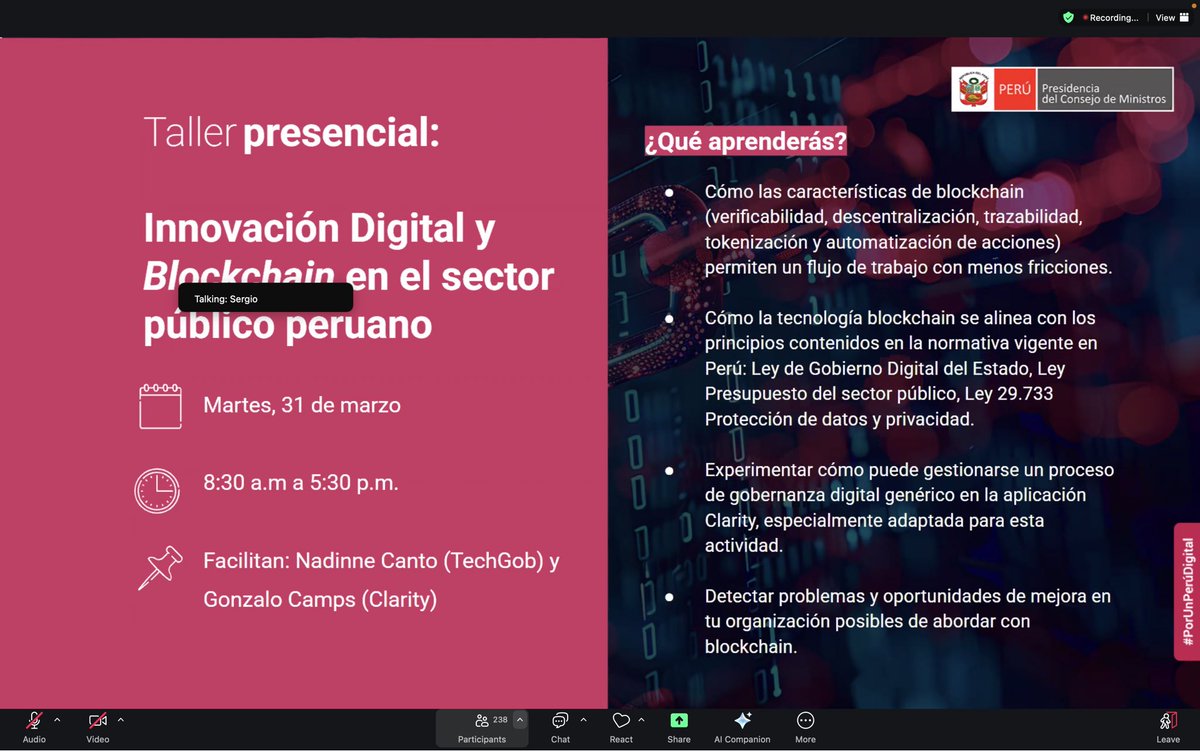Screen dimensions: 1200x751
Task: Click the #PorUnPerúDigital side tag
Action: pyautogui.click(x=1187, y=592)
